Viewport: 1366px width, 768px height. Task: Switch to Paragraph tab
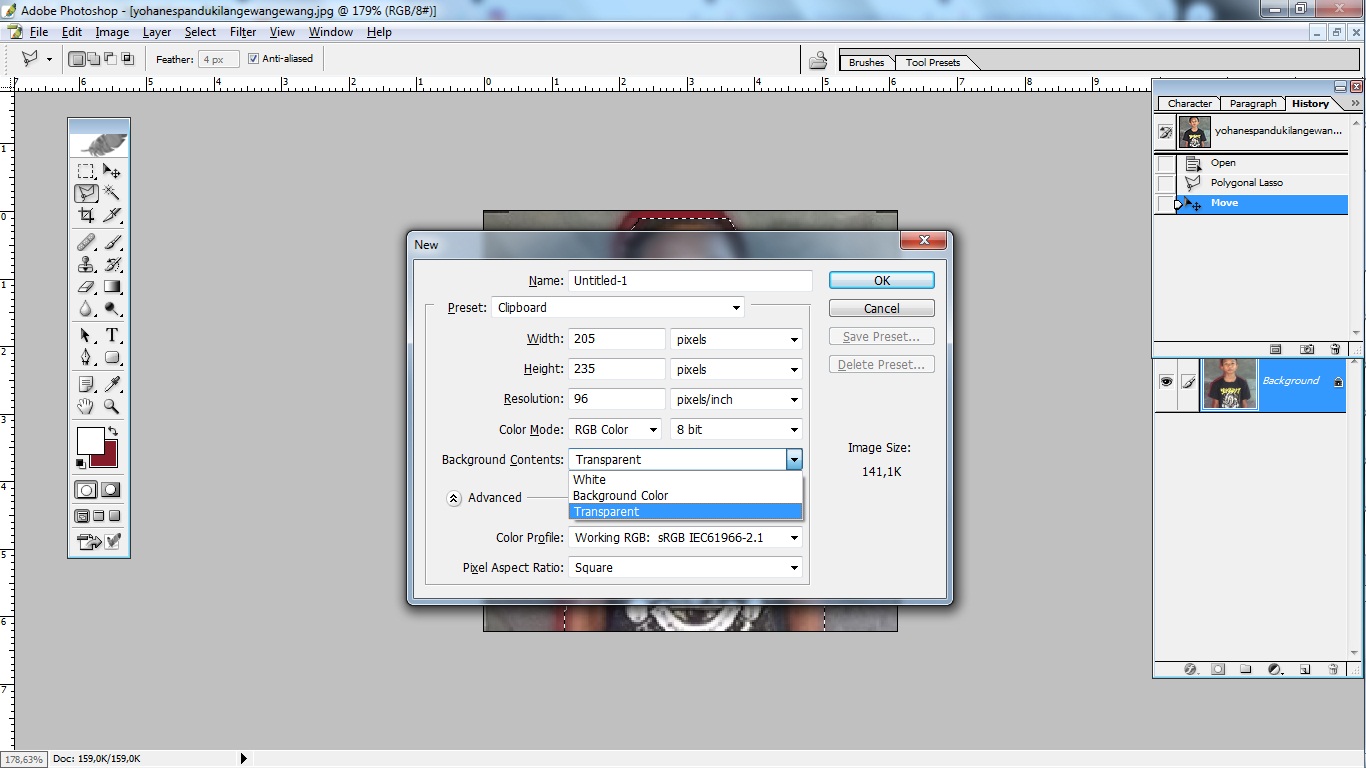click(x=1253, y=104)
